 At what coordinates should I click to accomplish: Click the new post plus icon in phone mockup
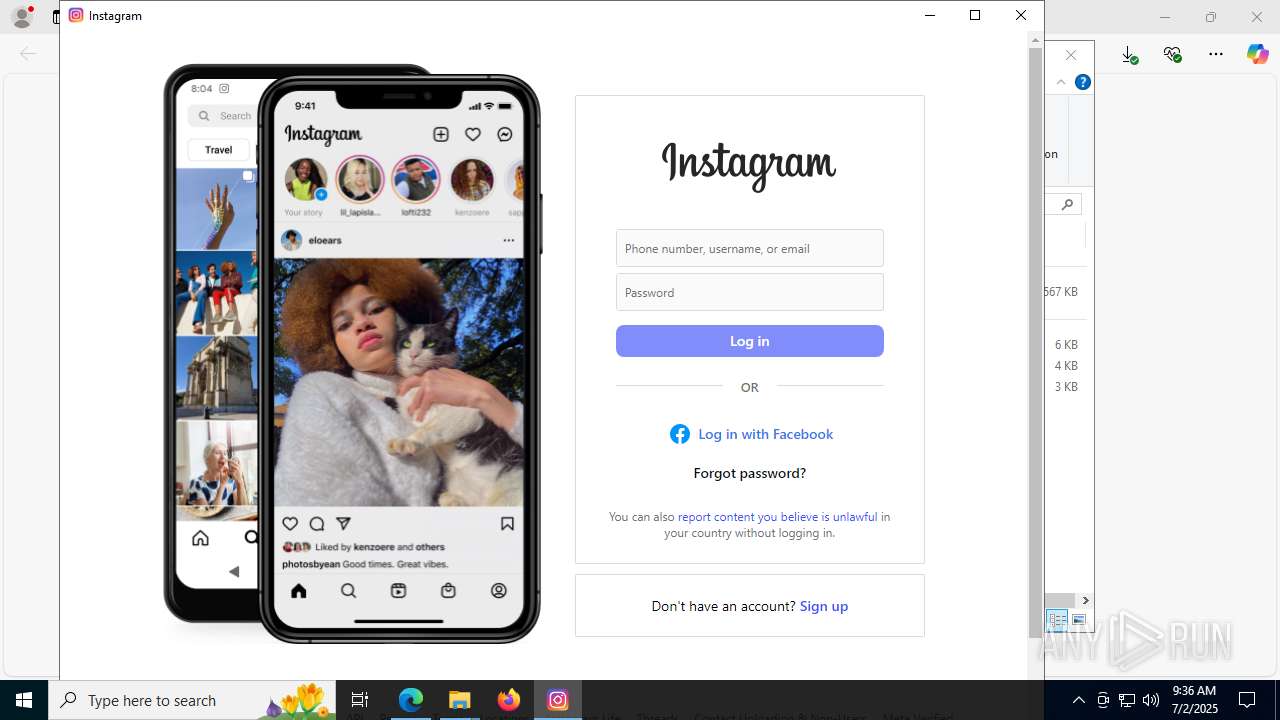tap(441, 134)
